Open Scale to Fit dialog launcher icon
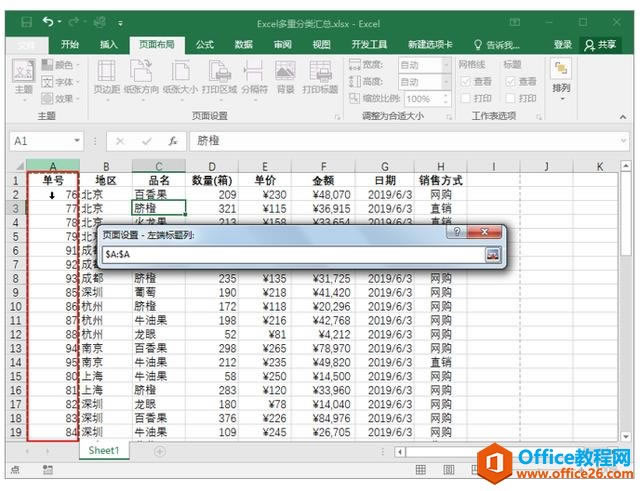Viewport: 640px width, 491px height. [449, 117]
